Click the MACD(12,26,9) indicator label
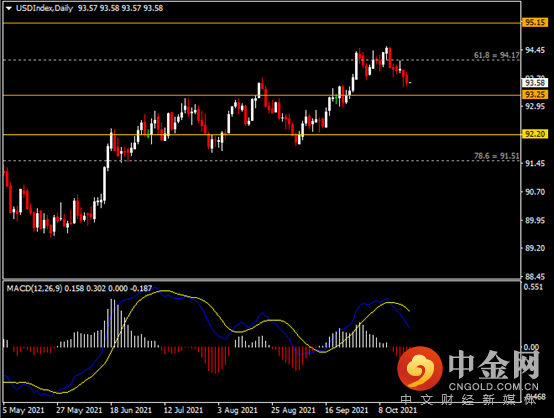Image resolution: width=554 pixels, height=418 pixels. click(34, 289)
